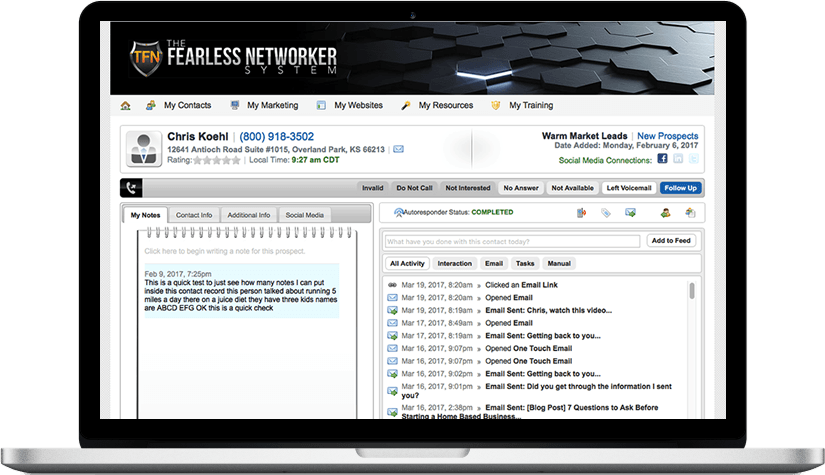Click the My Training shield icon
This screenshot has width=825, height=475.
[496, 105]
